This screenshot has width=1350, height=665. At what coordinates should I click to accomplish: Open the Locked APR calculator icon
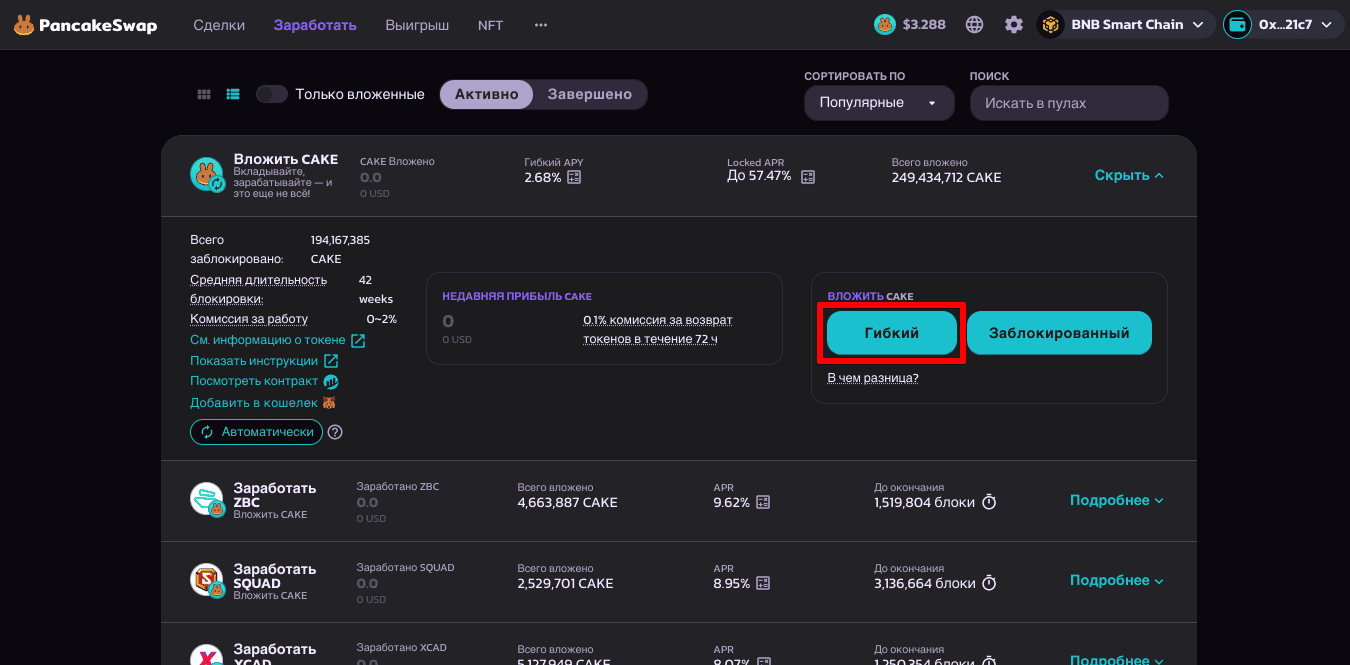pos(808,177)
